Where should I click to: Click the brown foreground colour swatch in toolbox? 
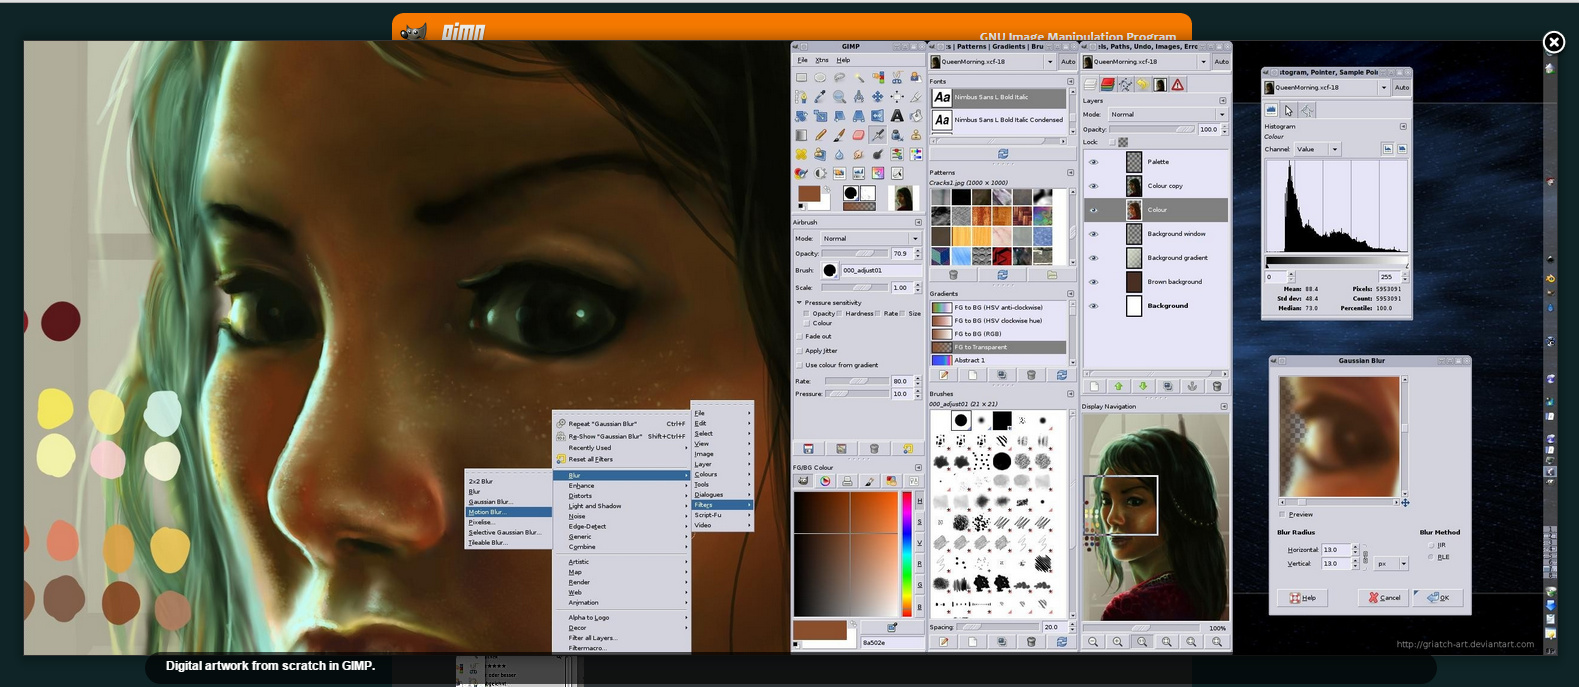tap(808, 194)
